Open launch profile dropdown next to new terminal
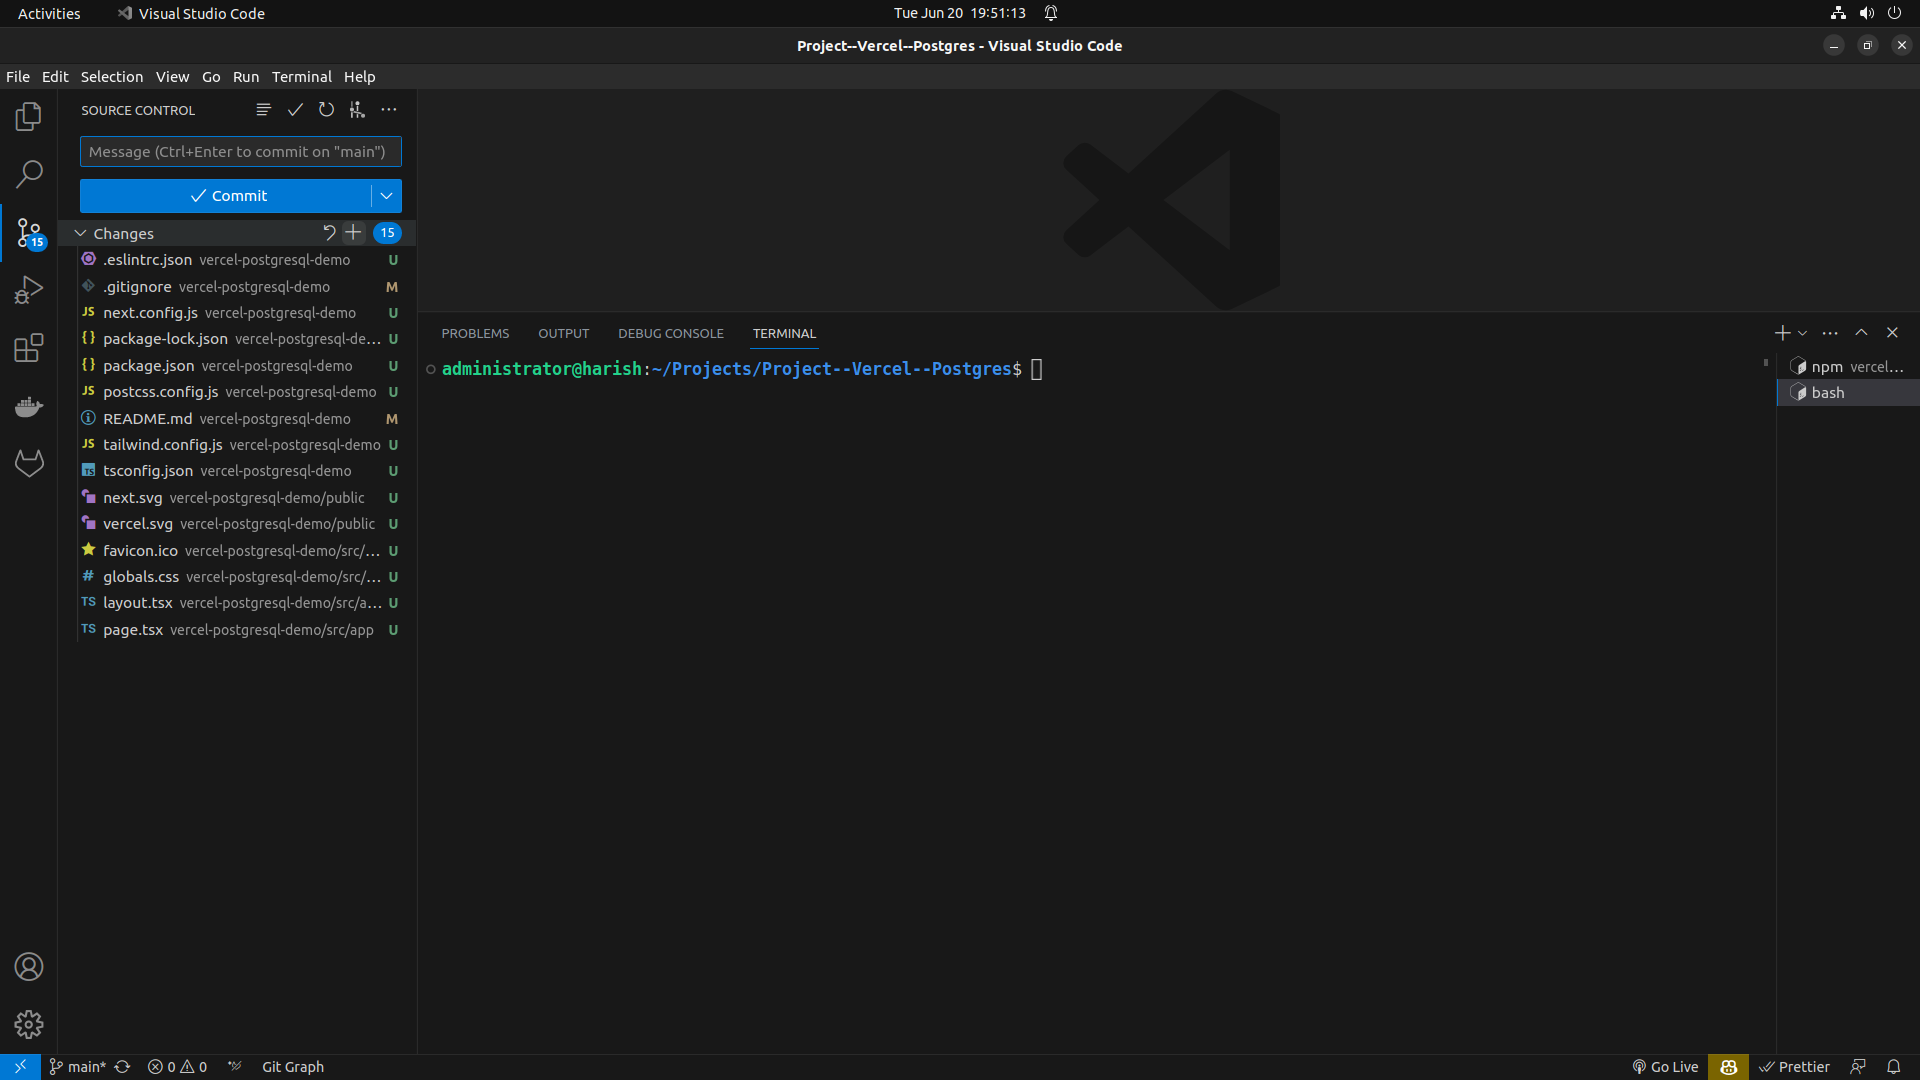 [1803, 333]
